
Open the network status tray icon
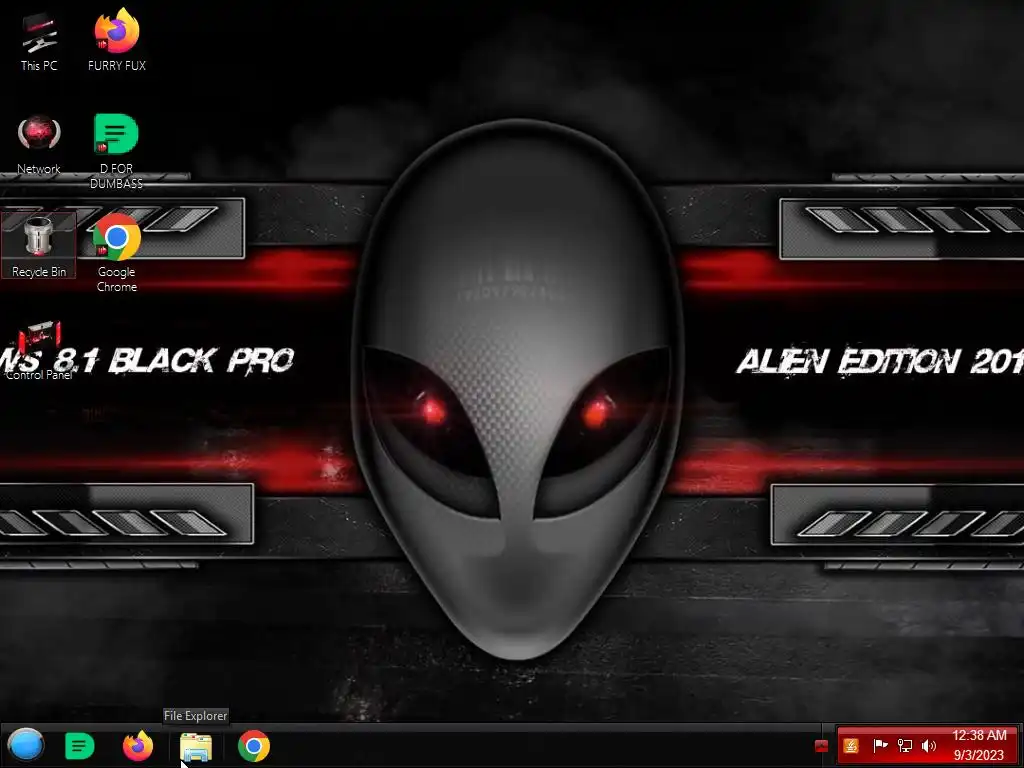click(x=905, y=746)
